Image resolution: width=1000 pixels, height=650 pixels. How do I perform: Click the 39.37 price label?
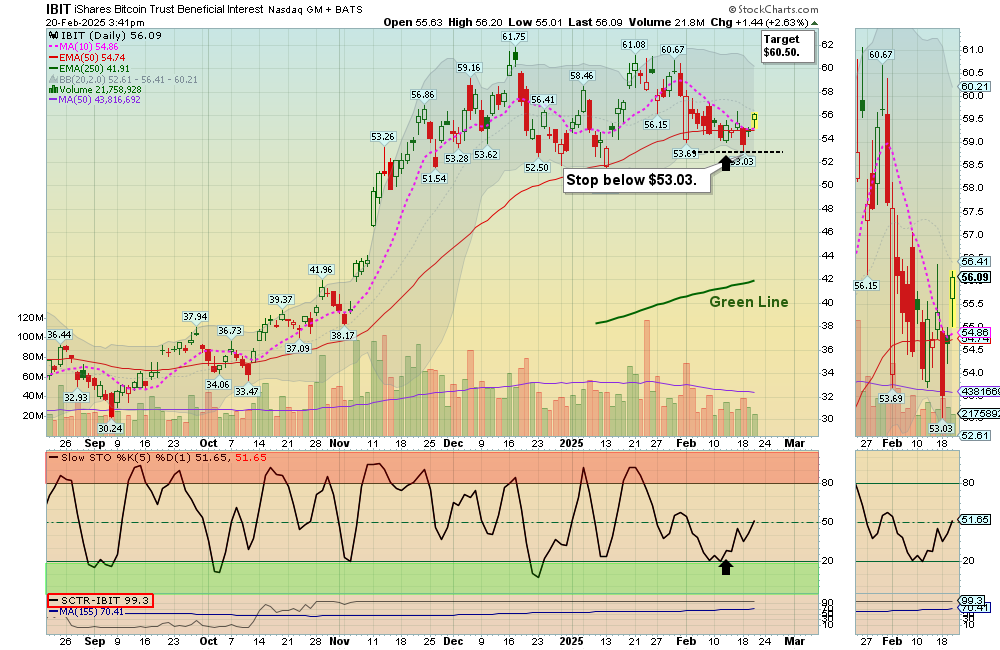point(281,299)
